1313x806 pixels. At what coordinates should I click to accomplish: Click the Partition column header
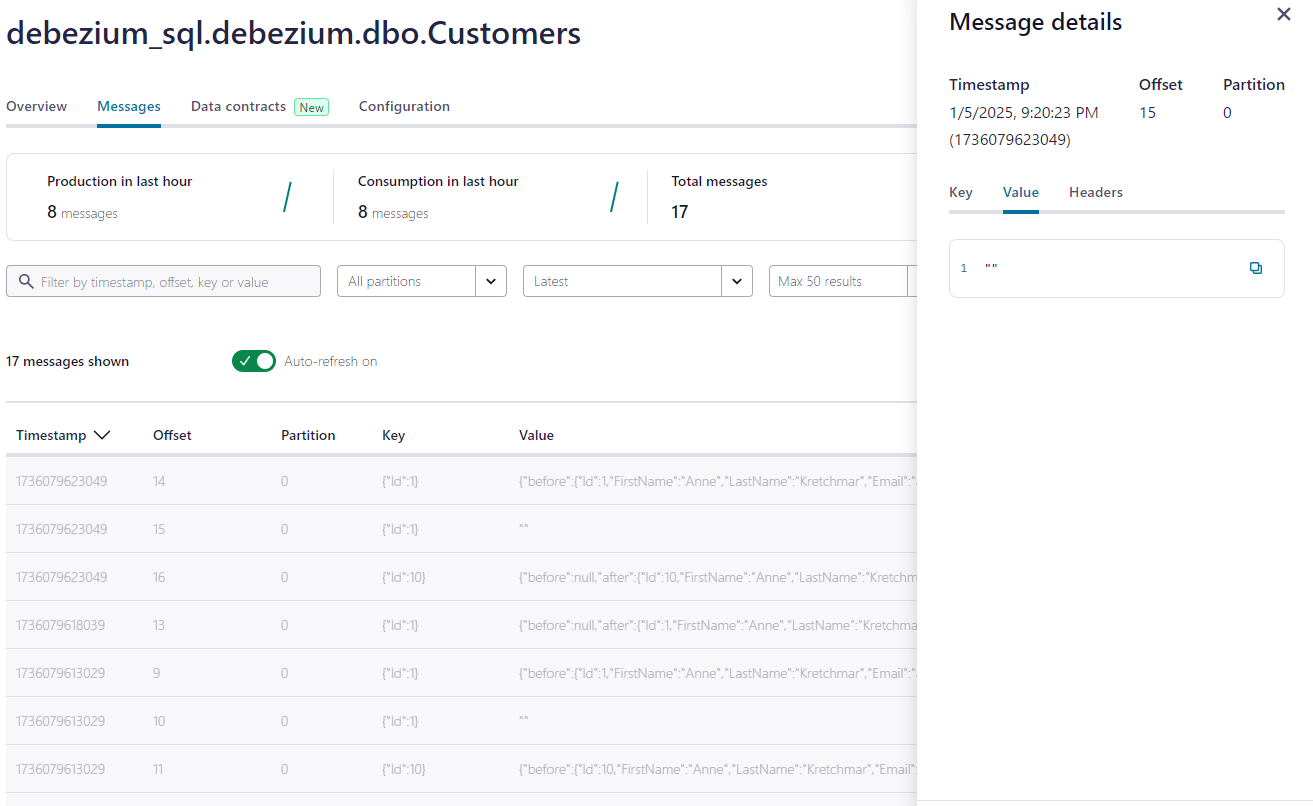(308, 435)
